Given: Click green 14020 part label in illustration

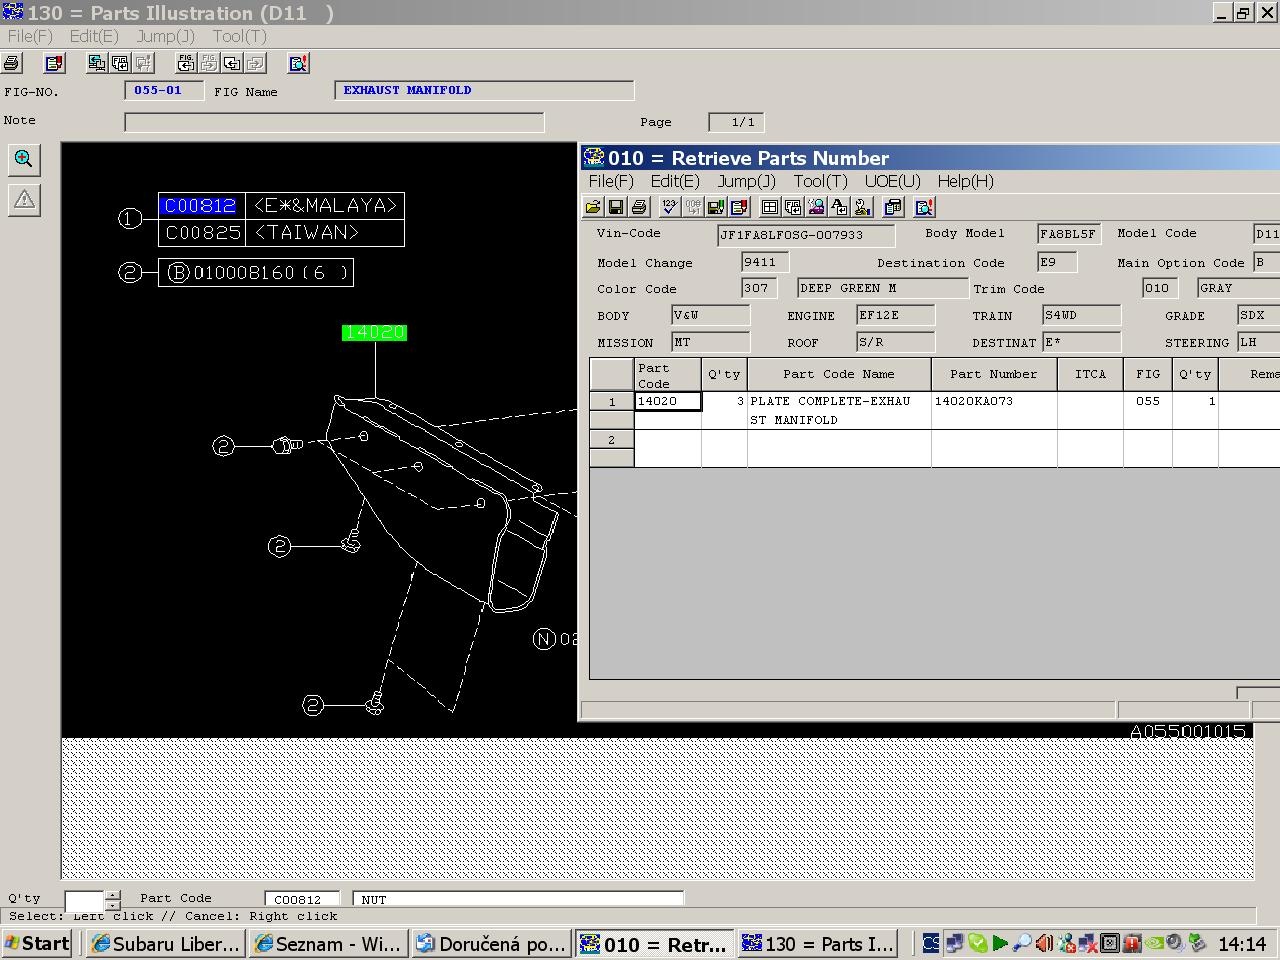Looking at the screenshot, I should tap(374, 332).
